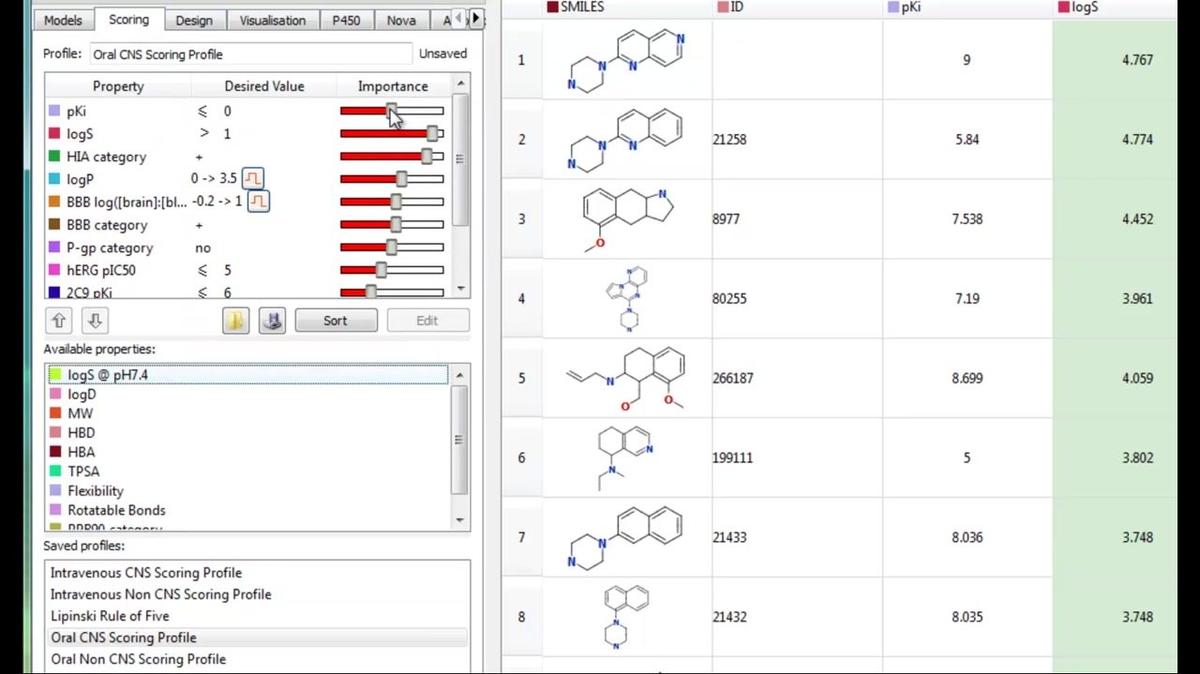Click the Edit button

427,320
